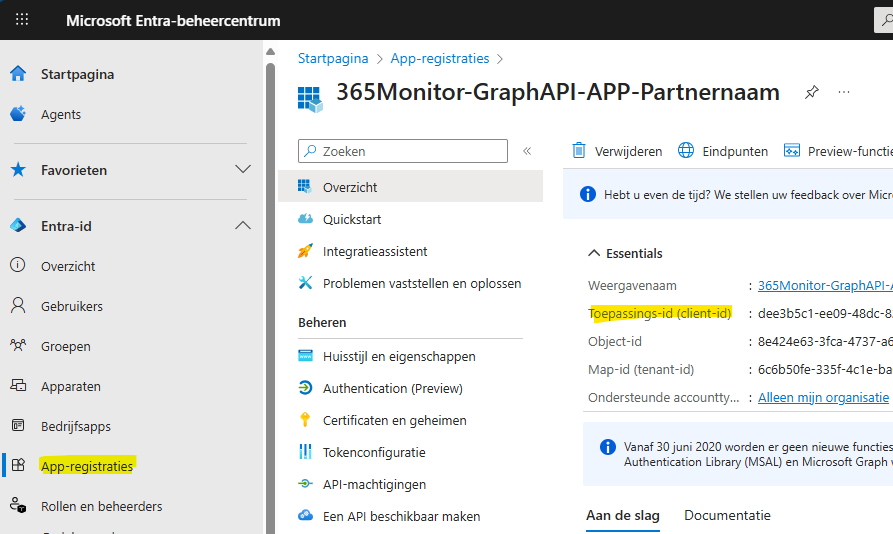Click the Apparaten devices icon
The width and height of the screenshot is (893, 534).
point(18,385)
